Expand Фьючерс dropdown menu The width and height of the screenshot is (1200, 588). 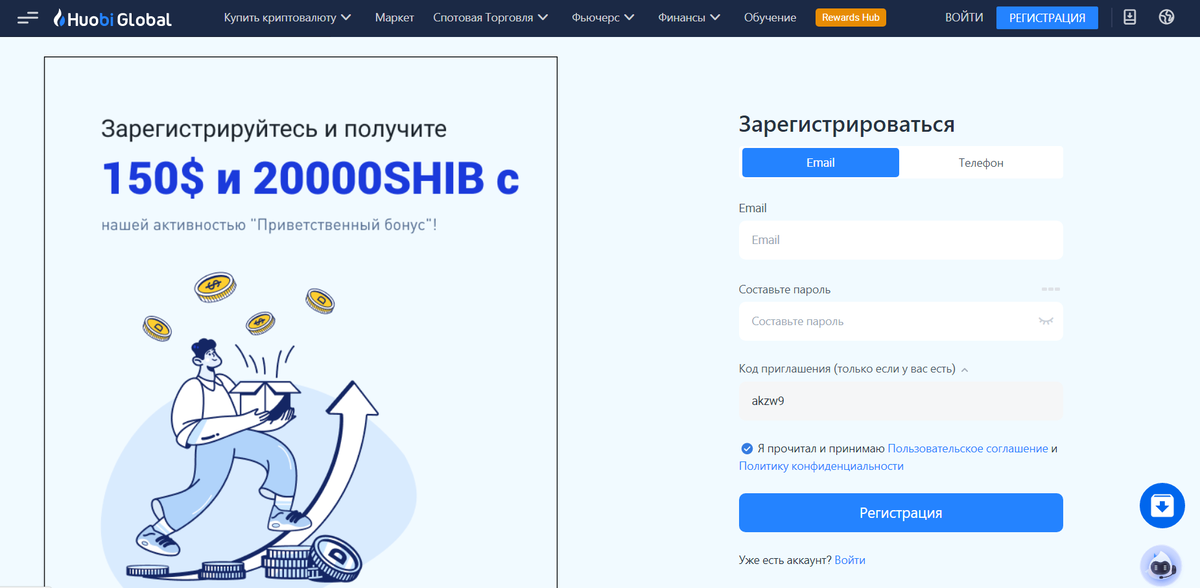[x=603, y=18]
